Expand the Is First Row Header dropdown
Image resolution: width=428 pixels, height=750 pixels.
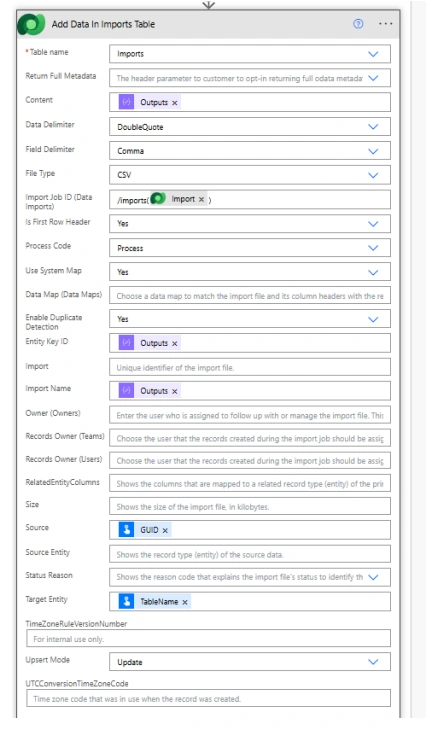pyautogui.click(x=373, y=224)
